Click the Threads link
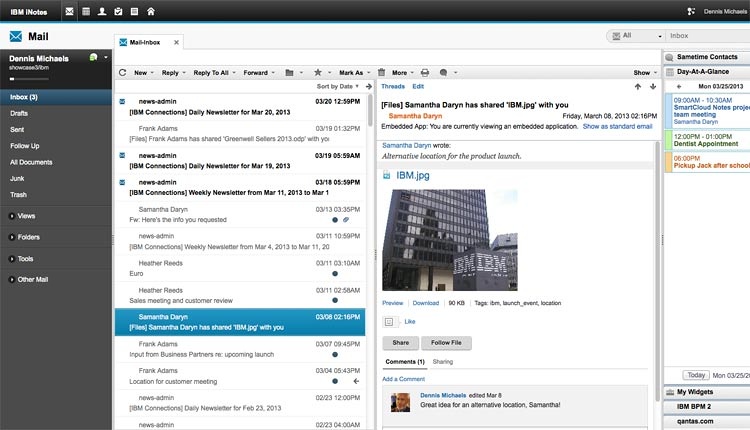This screenshot has height=430, width=750. (x=393, y=87)
